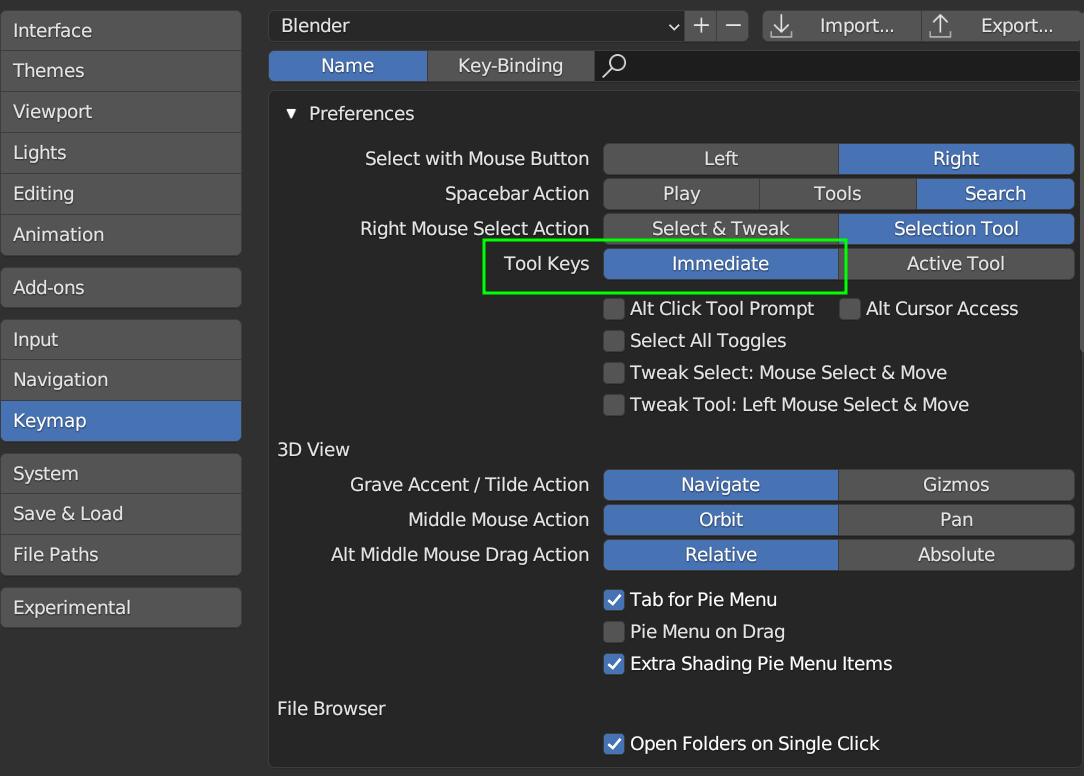This screenshot has height=776, width=1084.
Task: Open the Add-ons preferences section
Action: coord(121,287)
